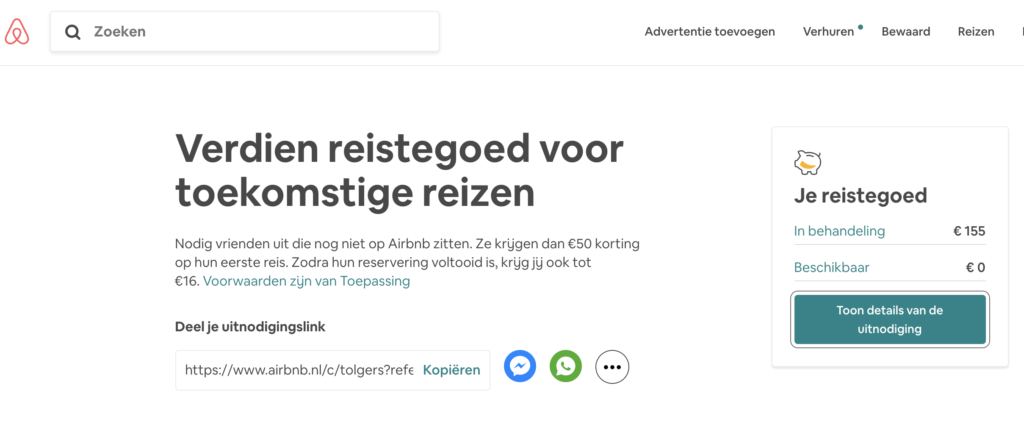The height and width of the screenshot is (433, 1024).
Task: Click Kopiëren to copy invite link
Action: click(x=451, y=370)
